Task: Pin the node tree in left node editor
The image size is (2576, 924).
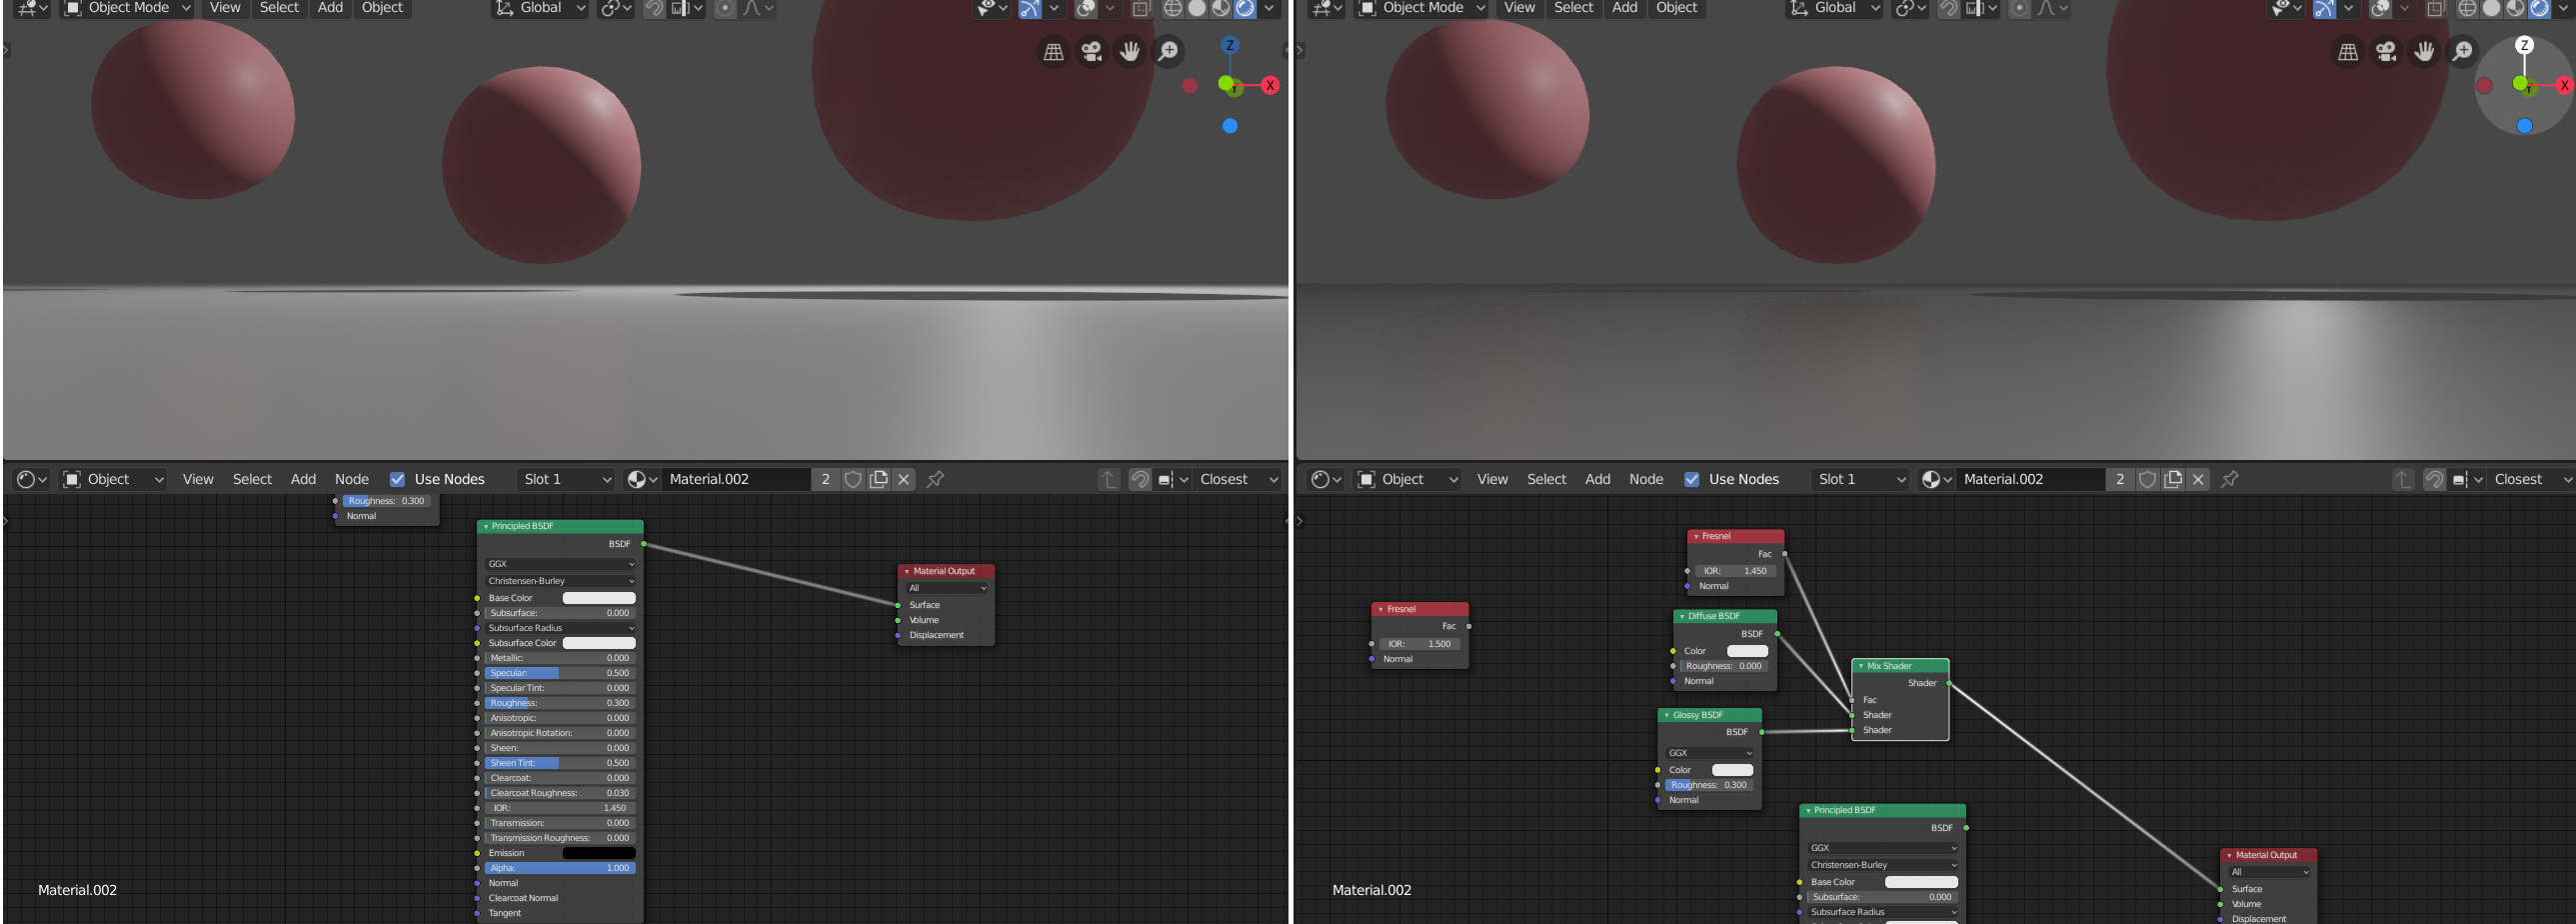Action: pyautogui.click(x=935, y=479)
